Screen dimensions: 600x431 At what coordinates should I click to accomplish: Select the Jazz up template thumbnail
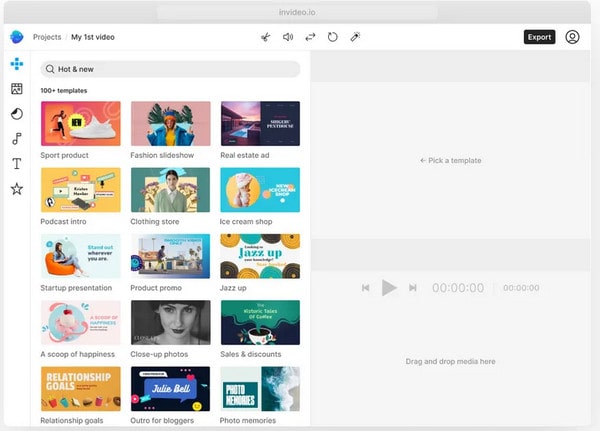tap(260, 256)
